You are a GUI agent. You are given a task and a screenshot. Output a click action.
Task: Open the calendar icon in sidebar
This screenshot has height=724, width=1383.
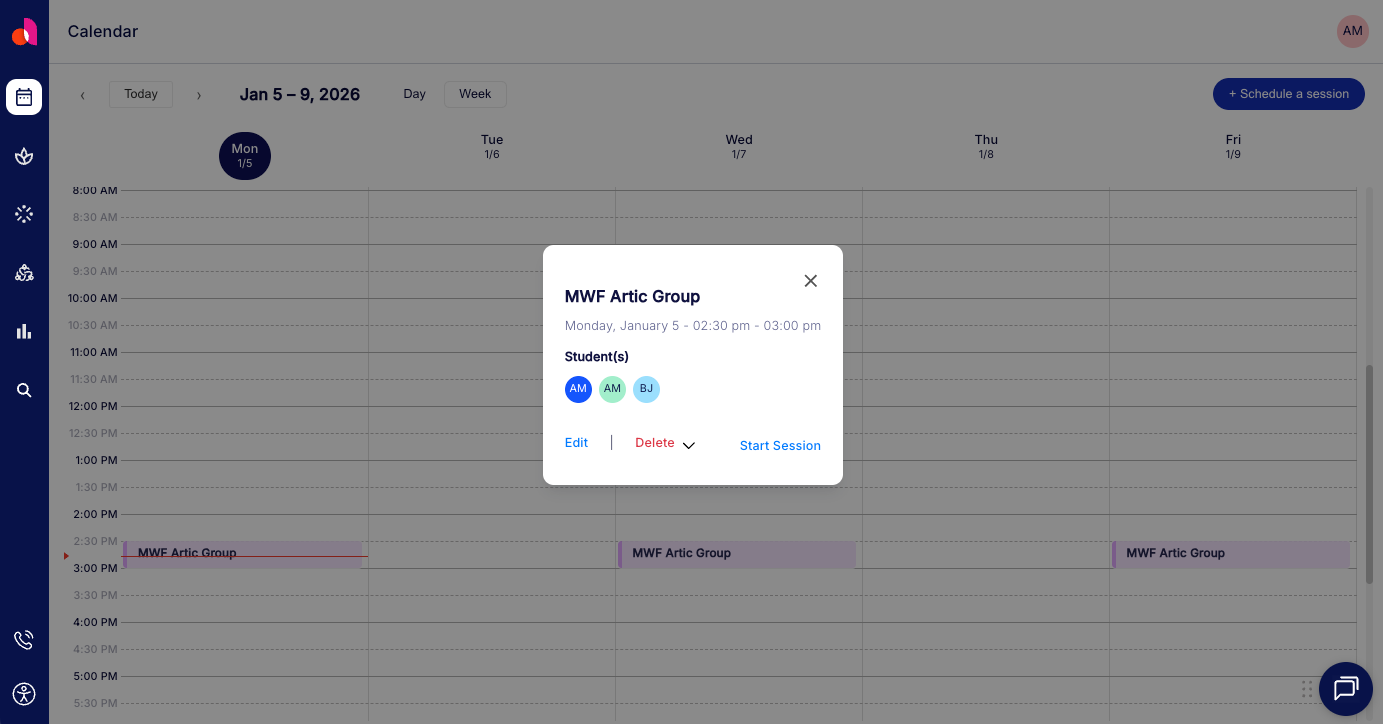(24, 97)
